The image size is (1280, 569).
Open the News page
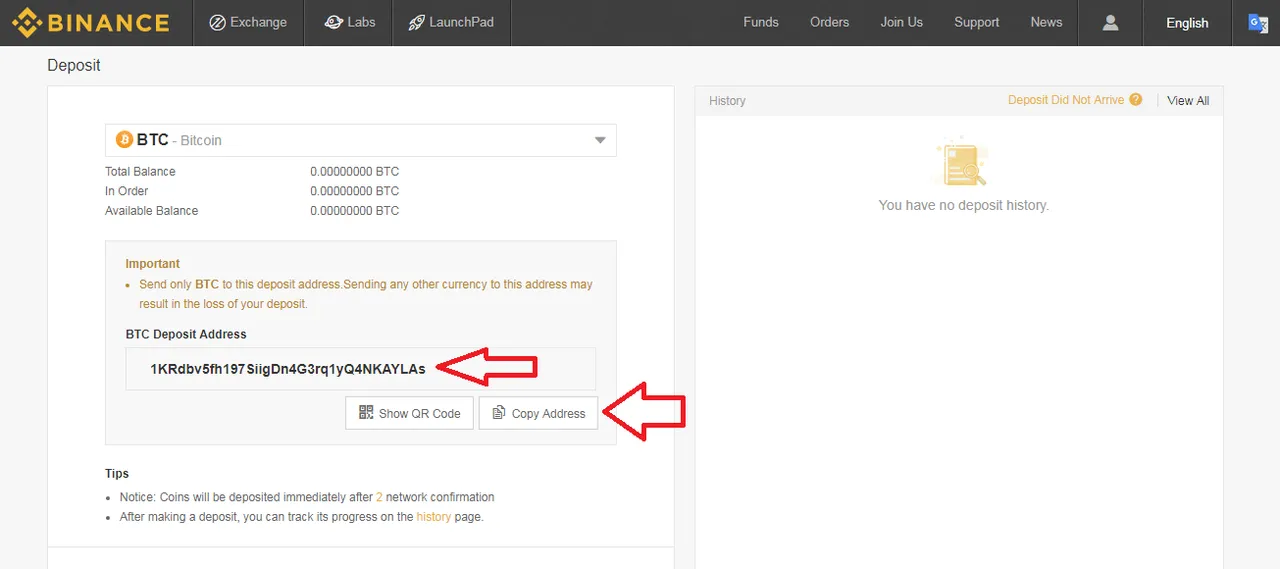1047,22
